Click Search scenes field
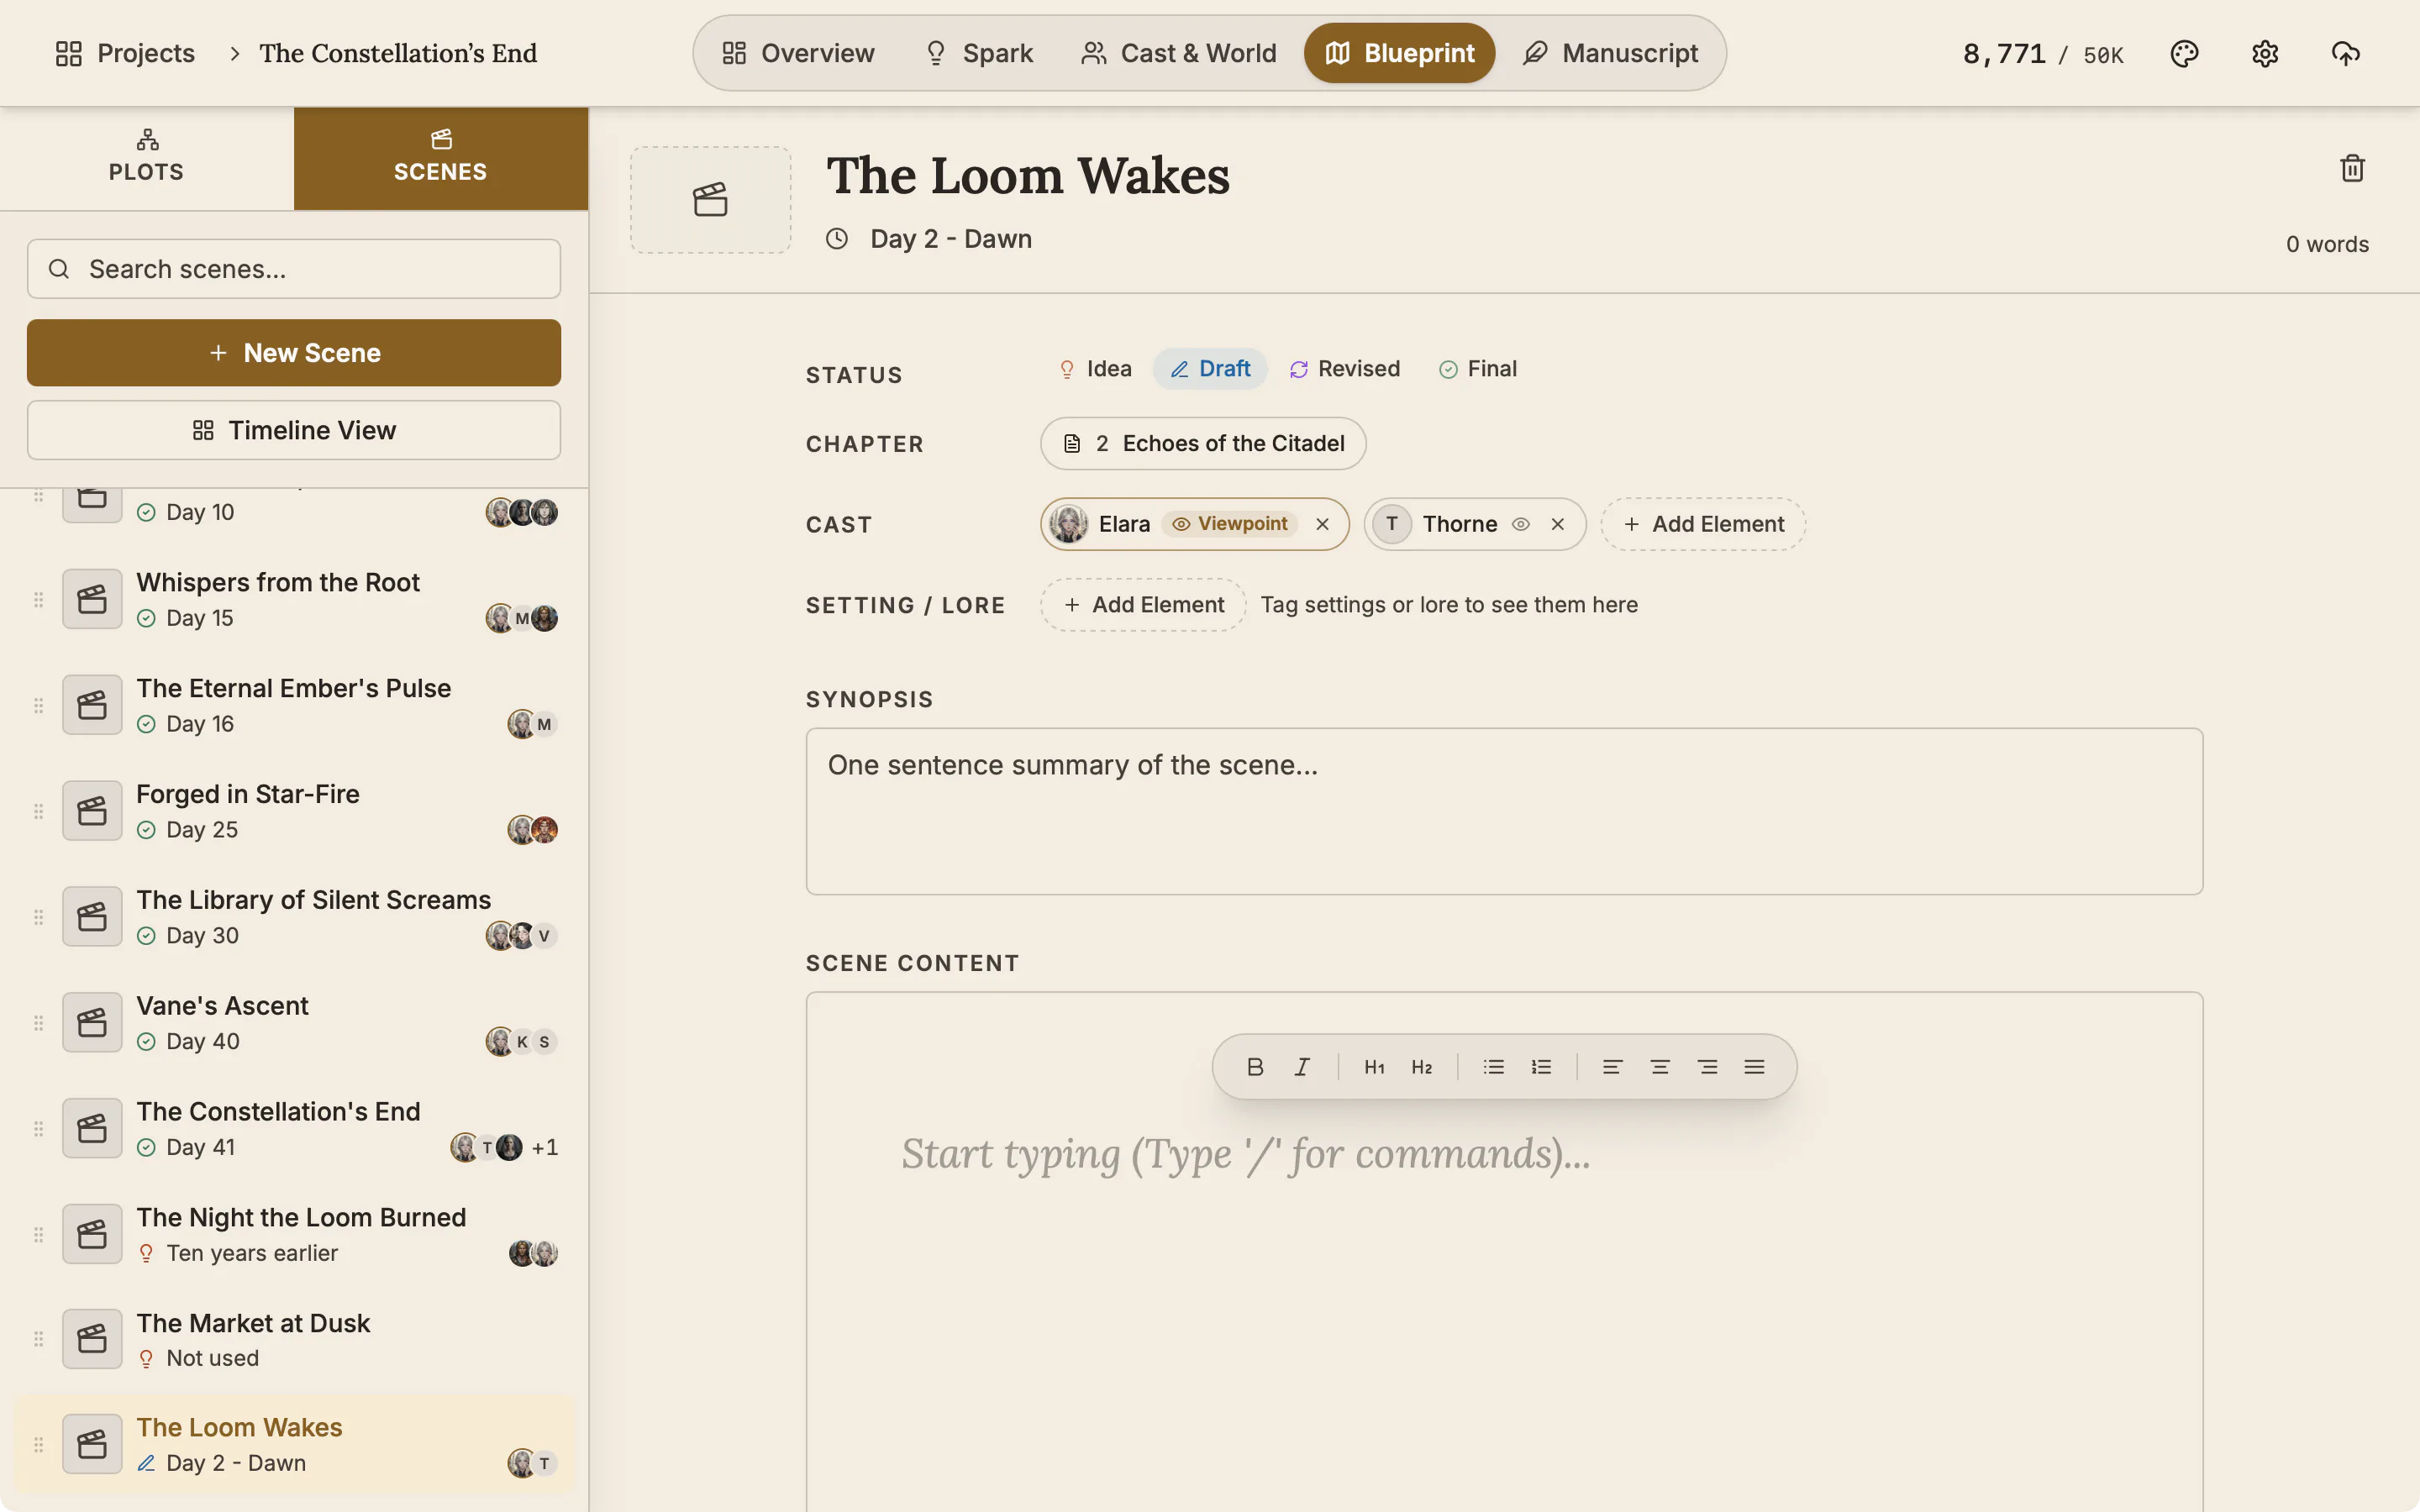Image resolution: width=2420 pixels, height=1512 pixels. 294,269
